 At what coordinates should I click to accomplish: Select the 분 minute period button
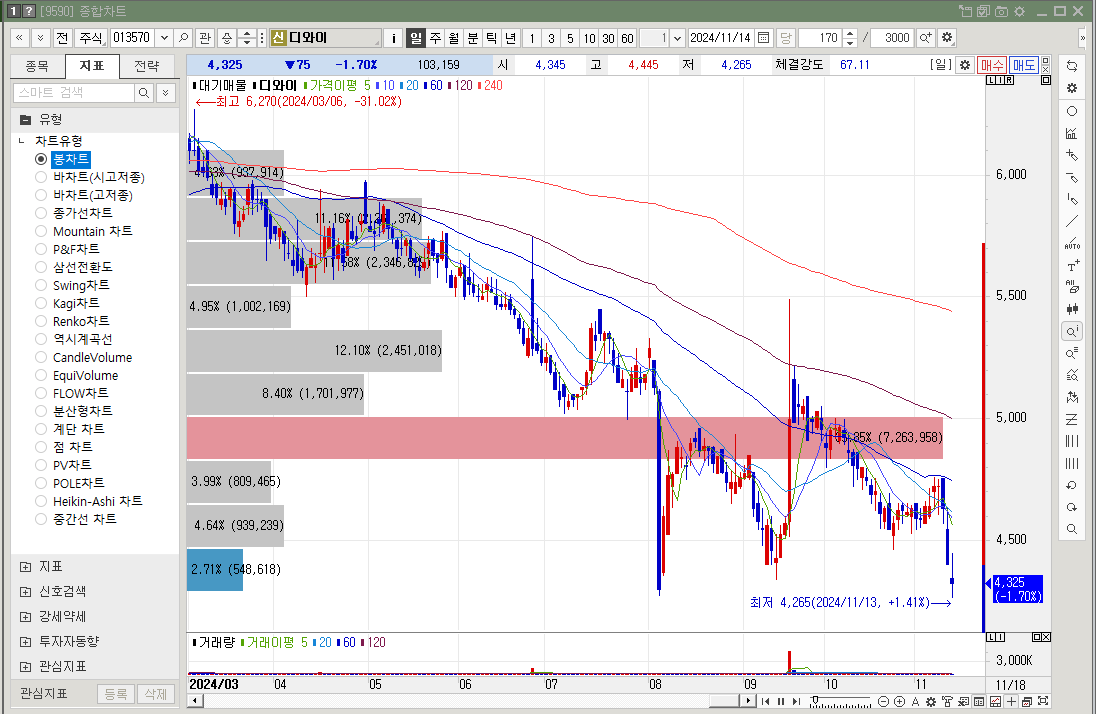(x=473, y=38)
